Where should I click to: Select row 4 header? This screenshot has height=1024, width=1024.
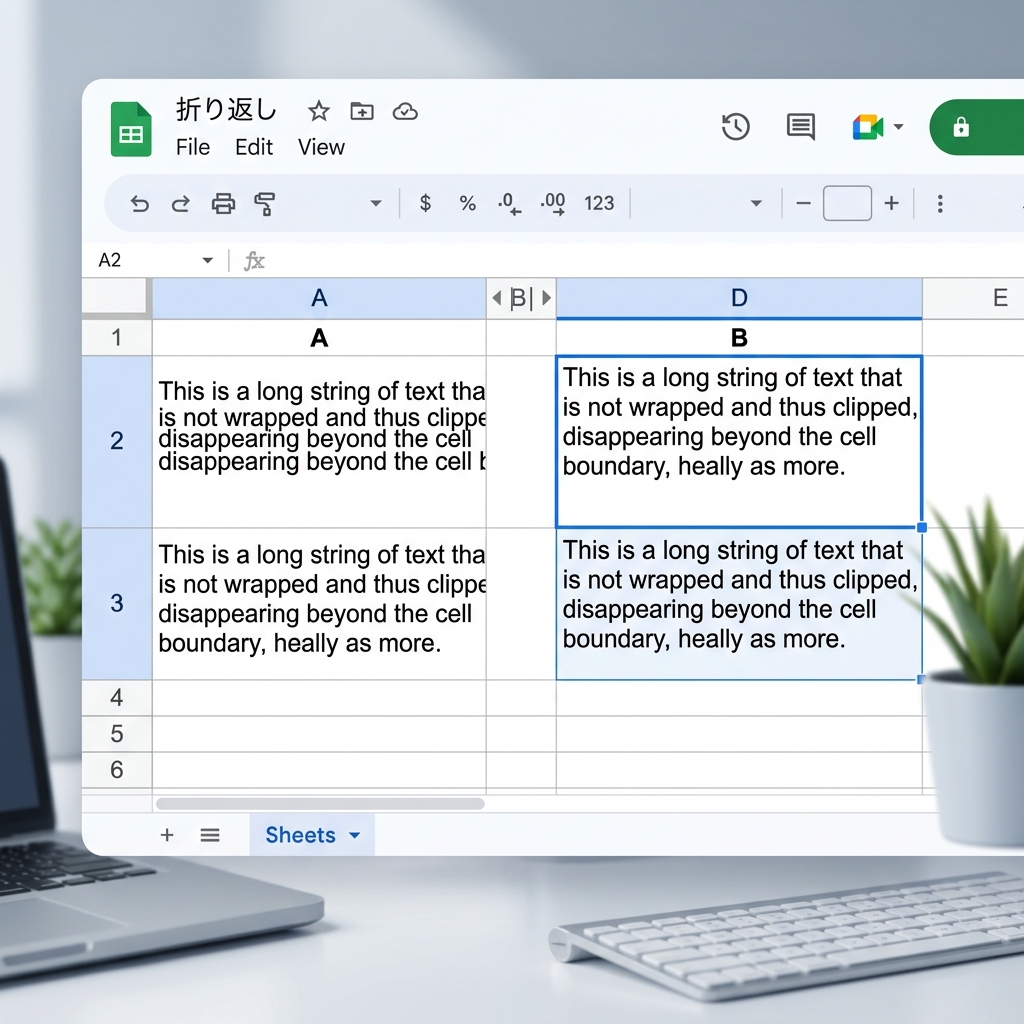tap(117, 698)
